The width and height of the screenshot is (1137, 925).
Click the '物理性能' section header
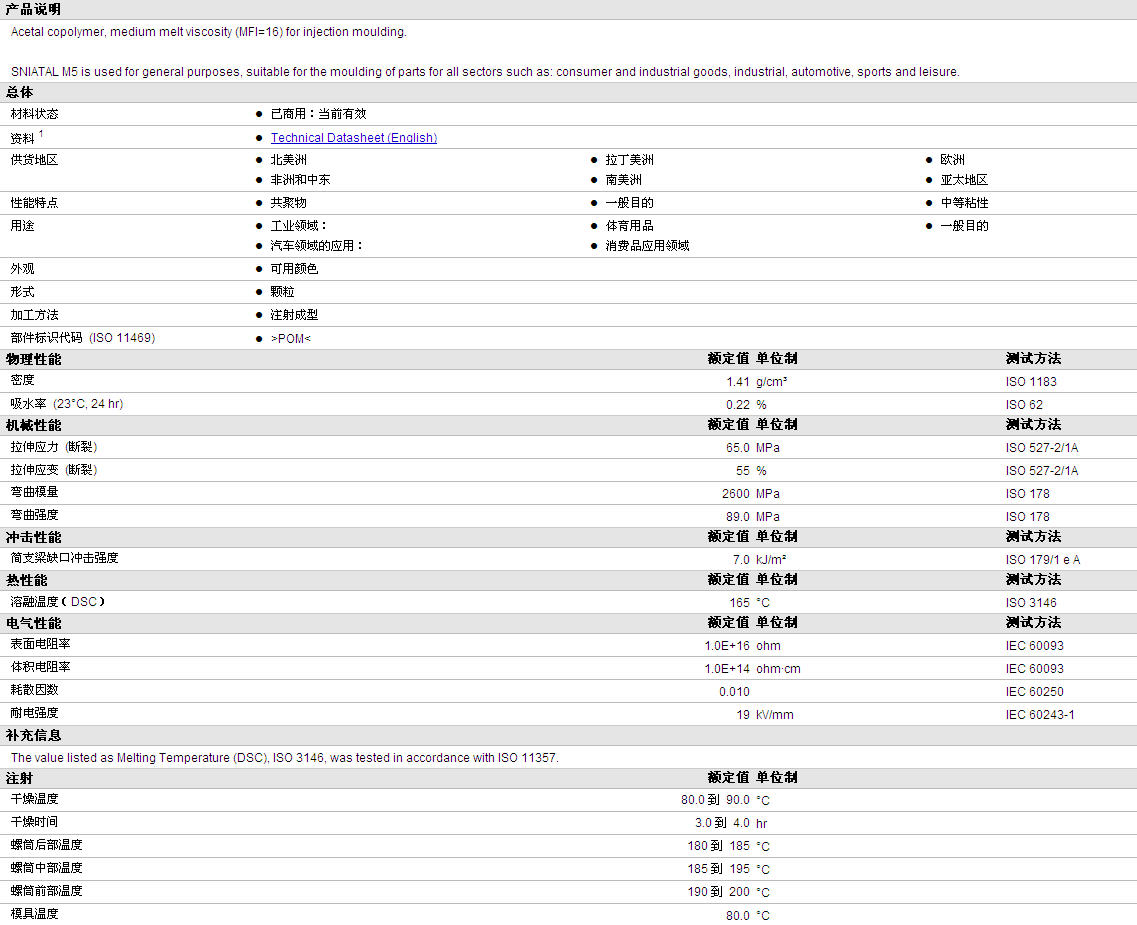(x=33, y=359)
